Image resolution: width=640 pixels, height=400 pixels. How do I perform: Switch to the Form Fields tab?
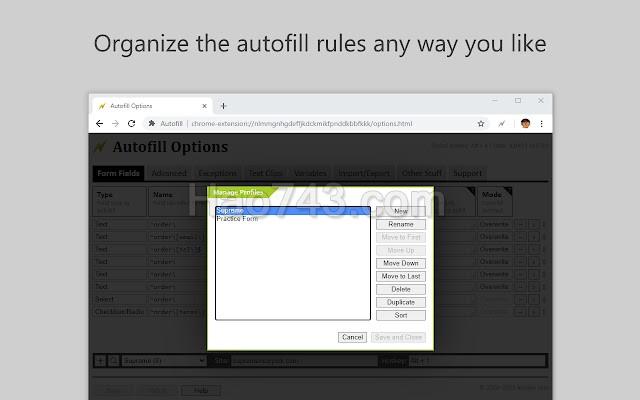point(118,173)
